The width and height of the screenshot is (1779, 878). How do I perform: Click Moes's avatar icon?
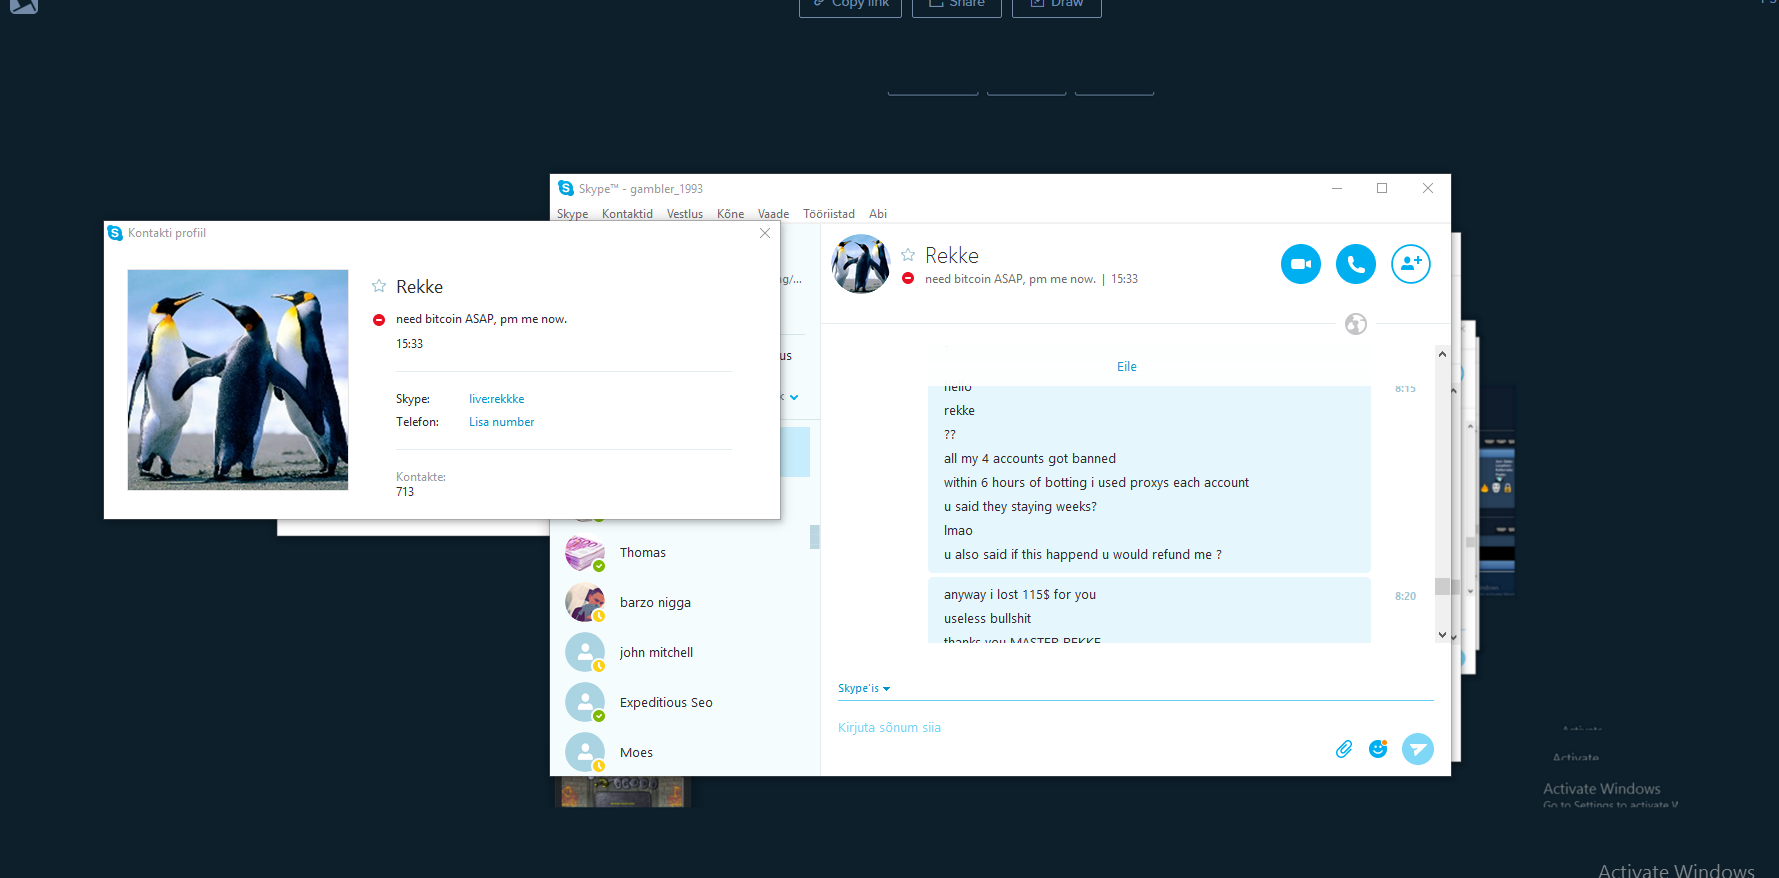coord(585,752)
